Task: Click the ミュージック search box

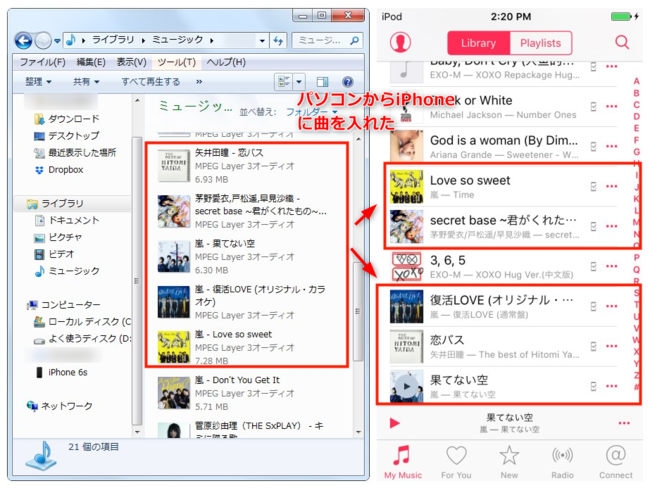Action: pos(327,41)
